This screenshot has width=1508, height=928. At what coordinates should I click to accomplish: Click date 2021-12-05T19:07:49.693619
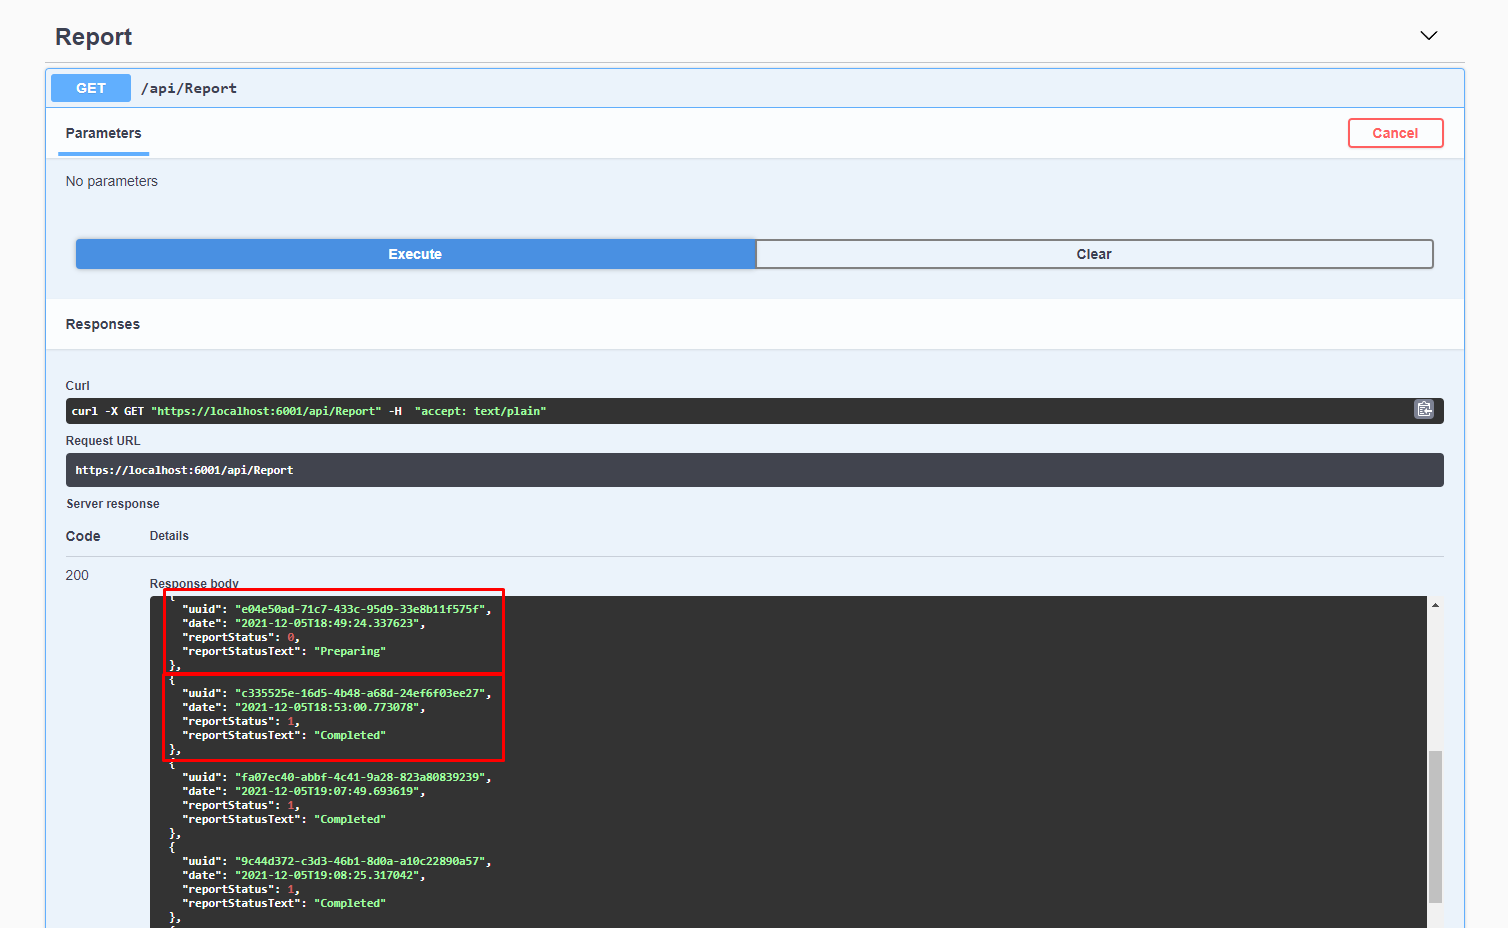coord(327,791)
